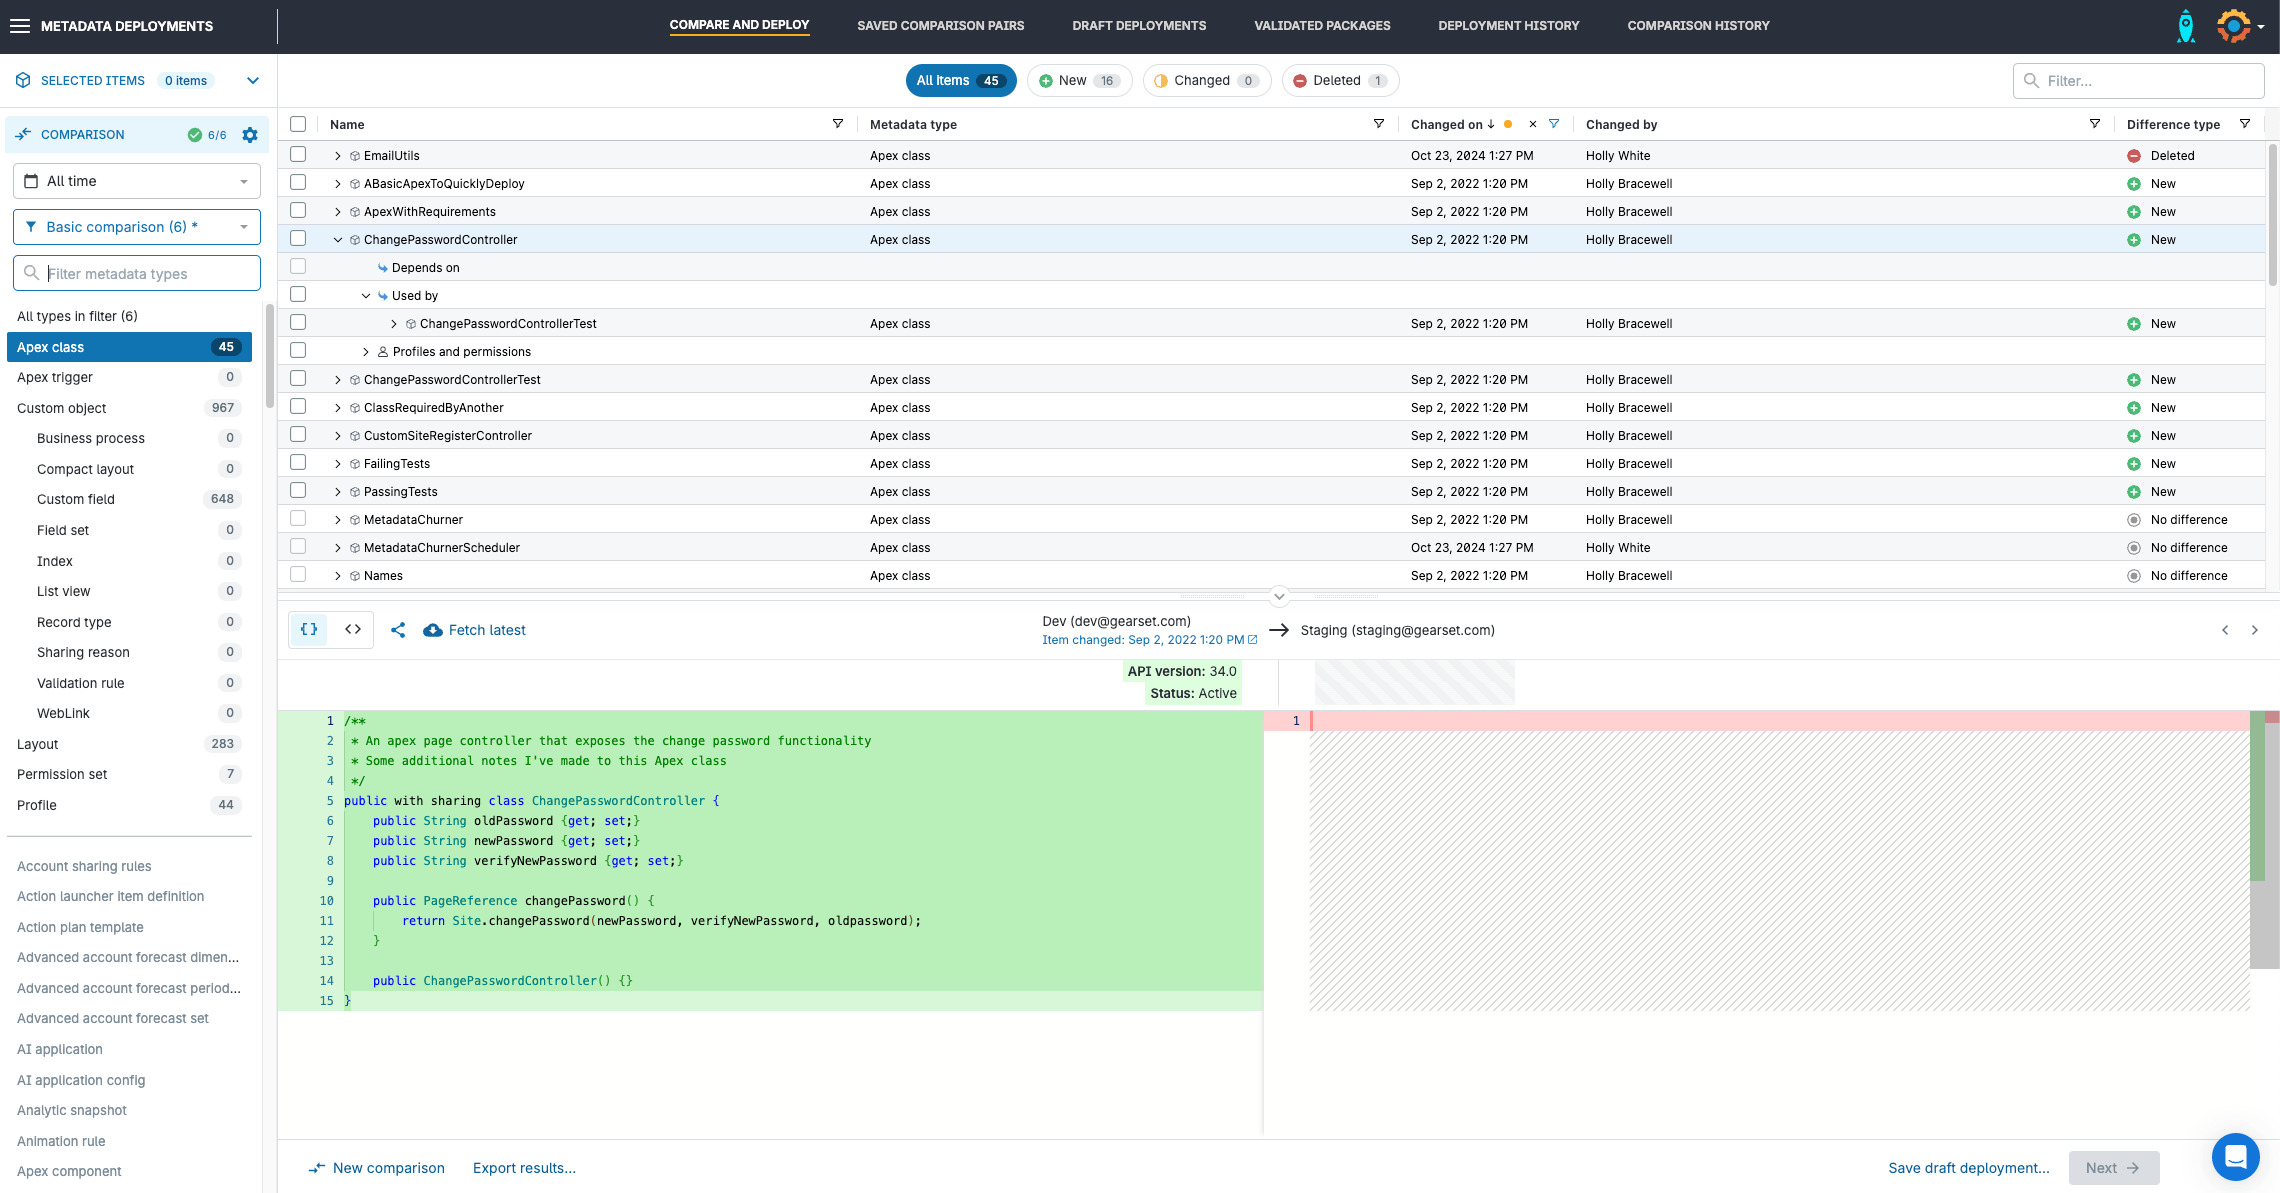Click the share comparison icon
Screen dimensions: 2280x1193
[398, 630]
